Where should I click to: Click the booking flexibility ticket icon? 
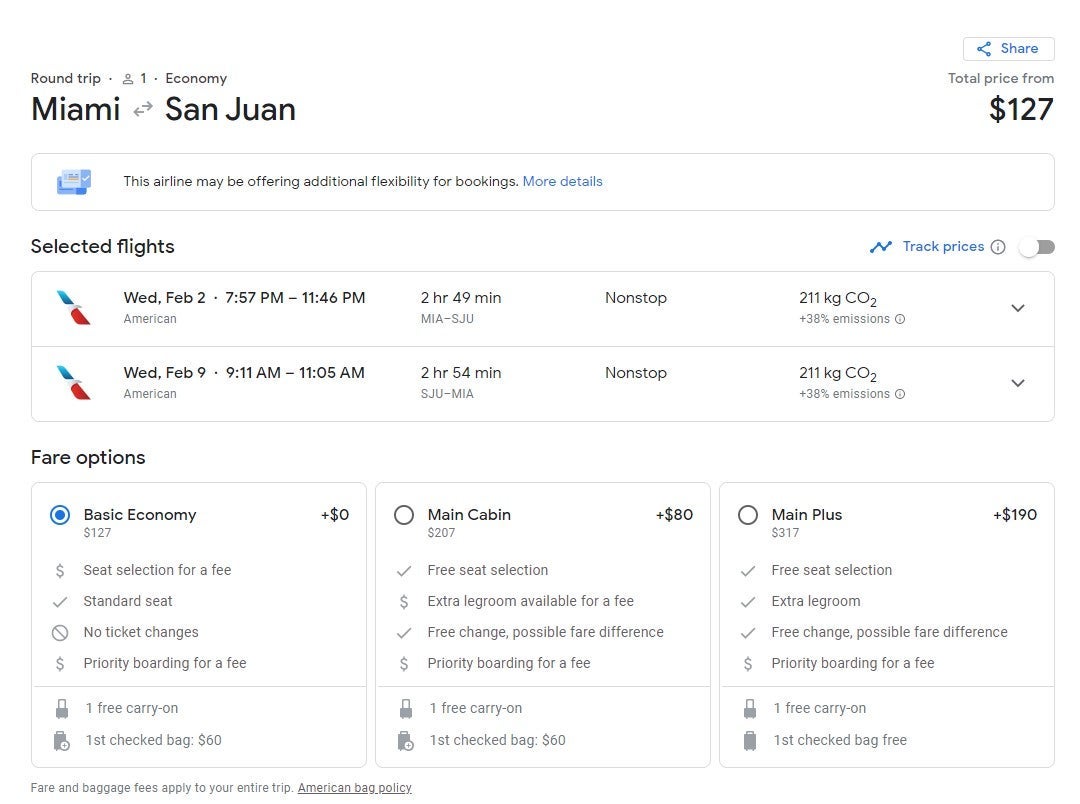click(x=74, y=182)
